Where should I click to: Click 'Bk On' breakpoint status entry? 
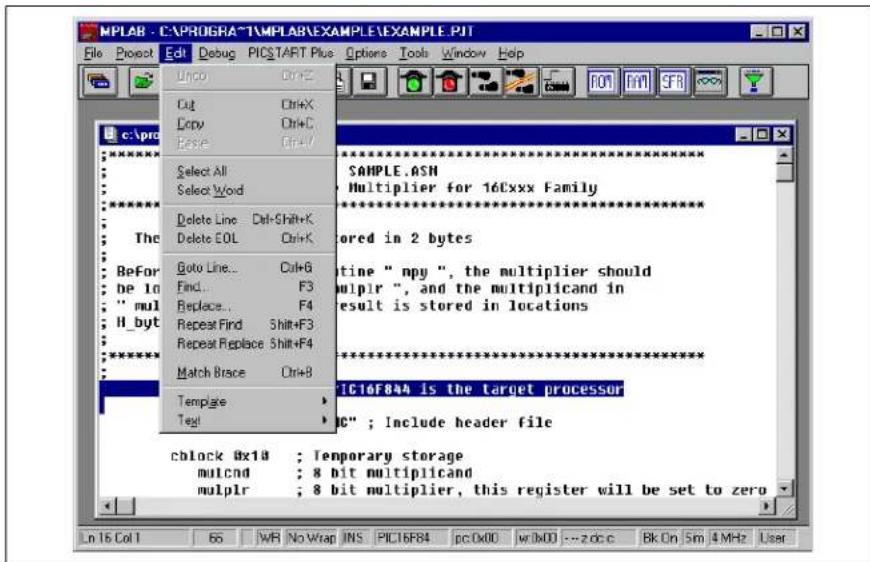click(x=660, y=538)
